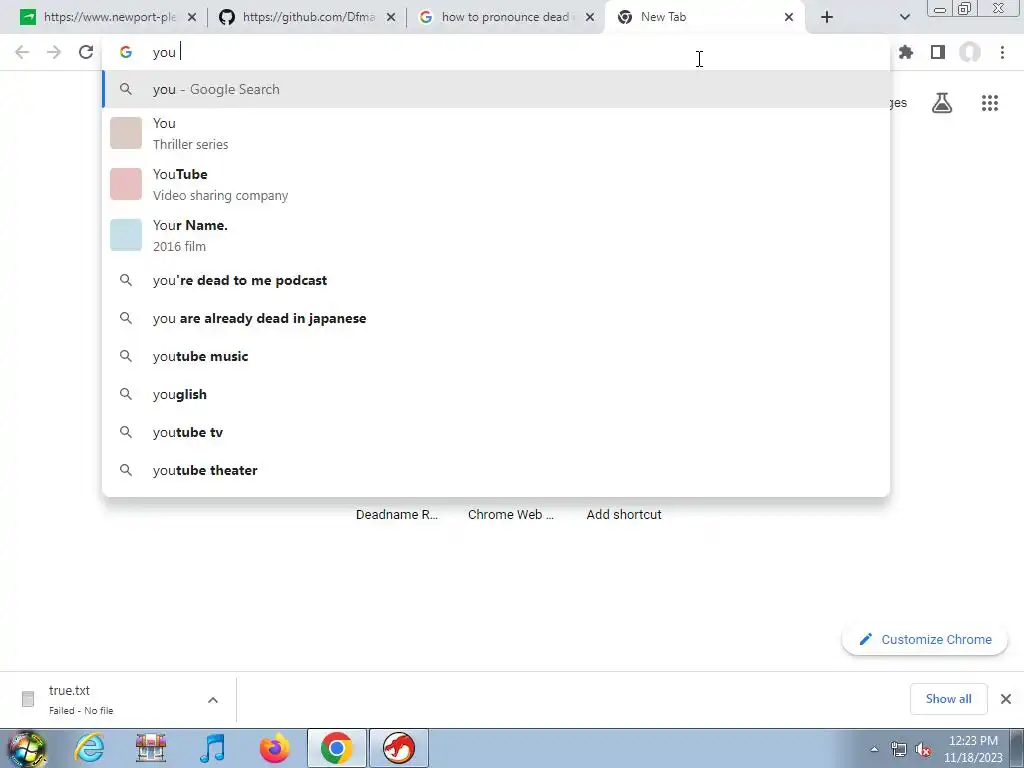Viewport: 1024px width, 768px height.
Task: Launch Internet Explorer from taskbar
Action: (89, 748)
